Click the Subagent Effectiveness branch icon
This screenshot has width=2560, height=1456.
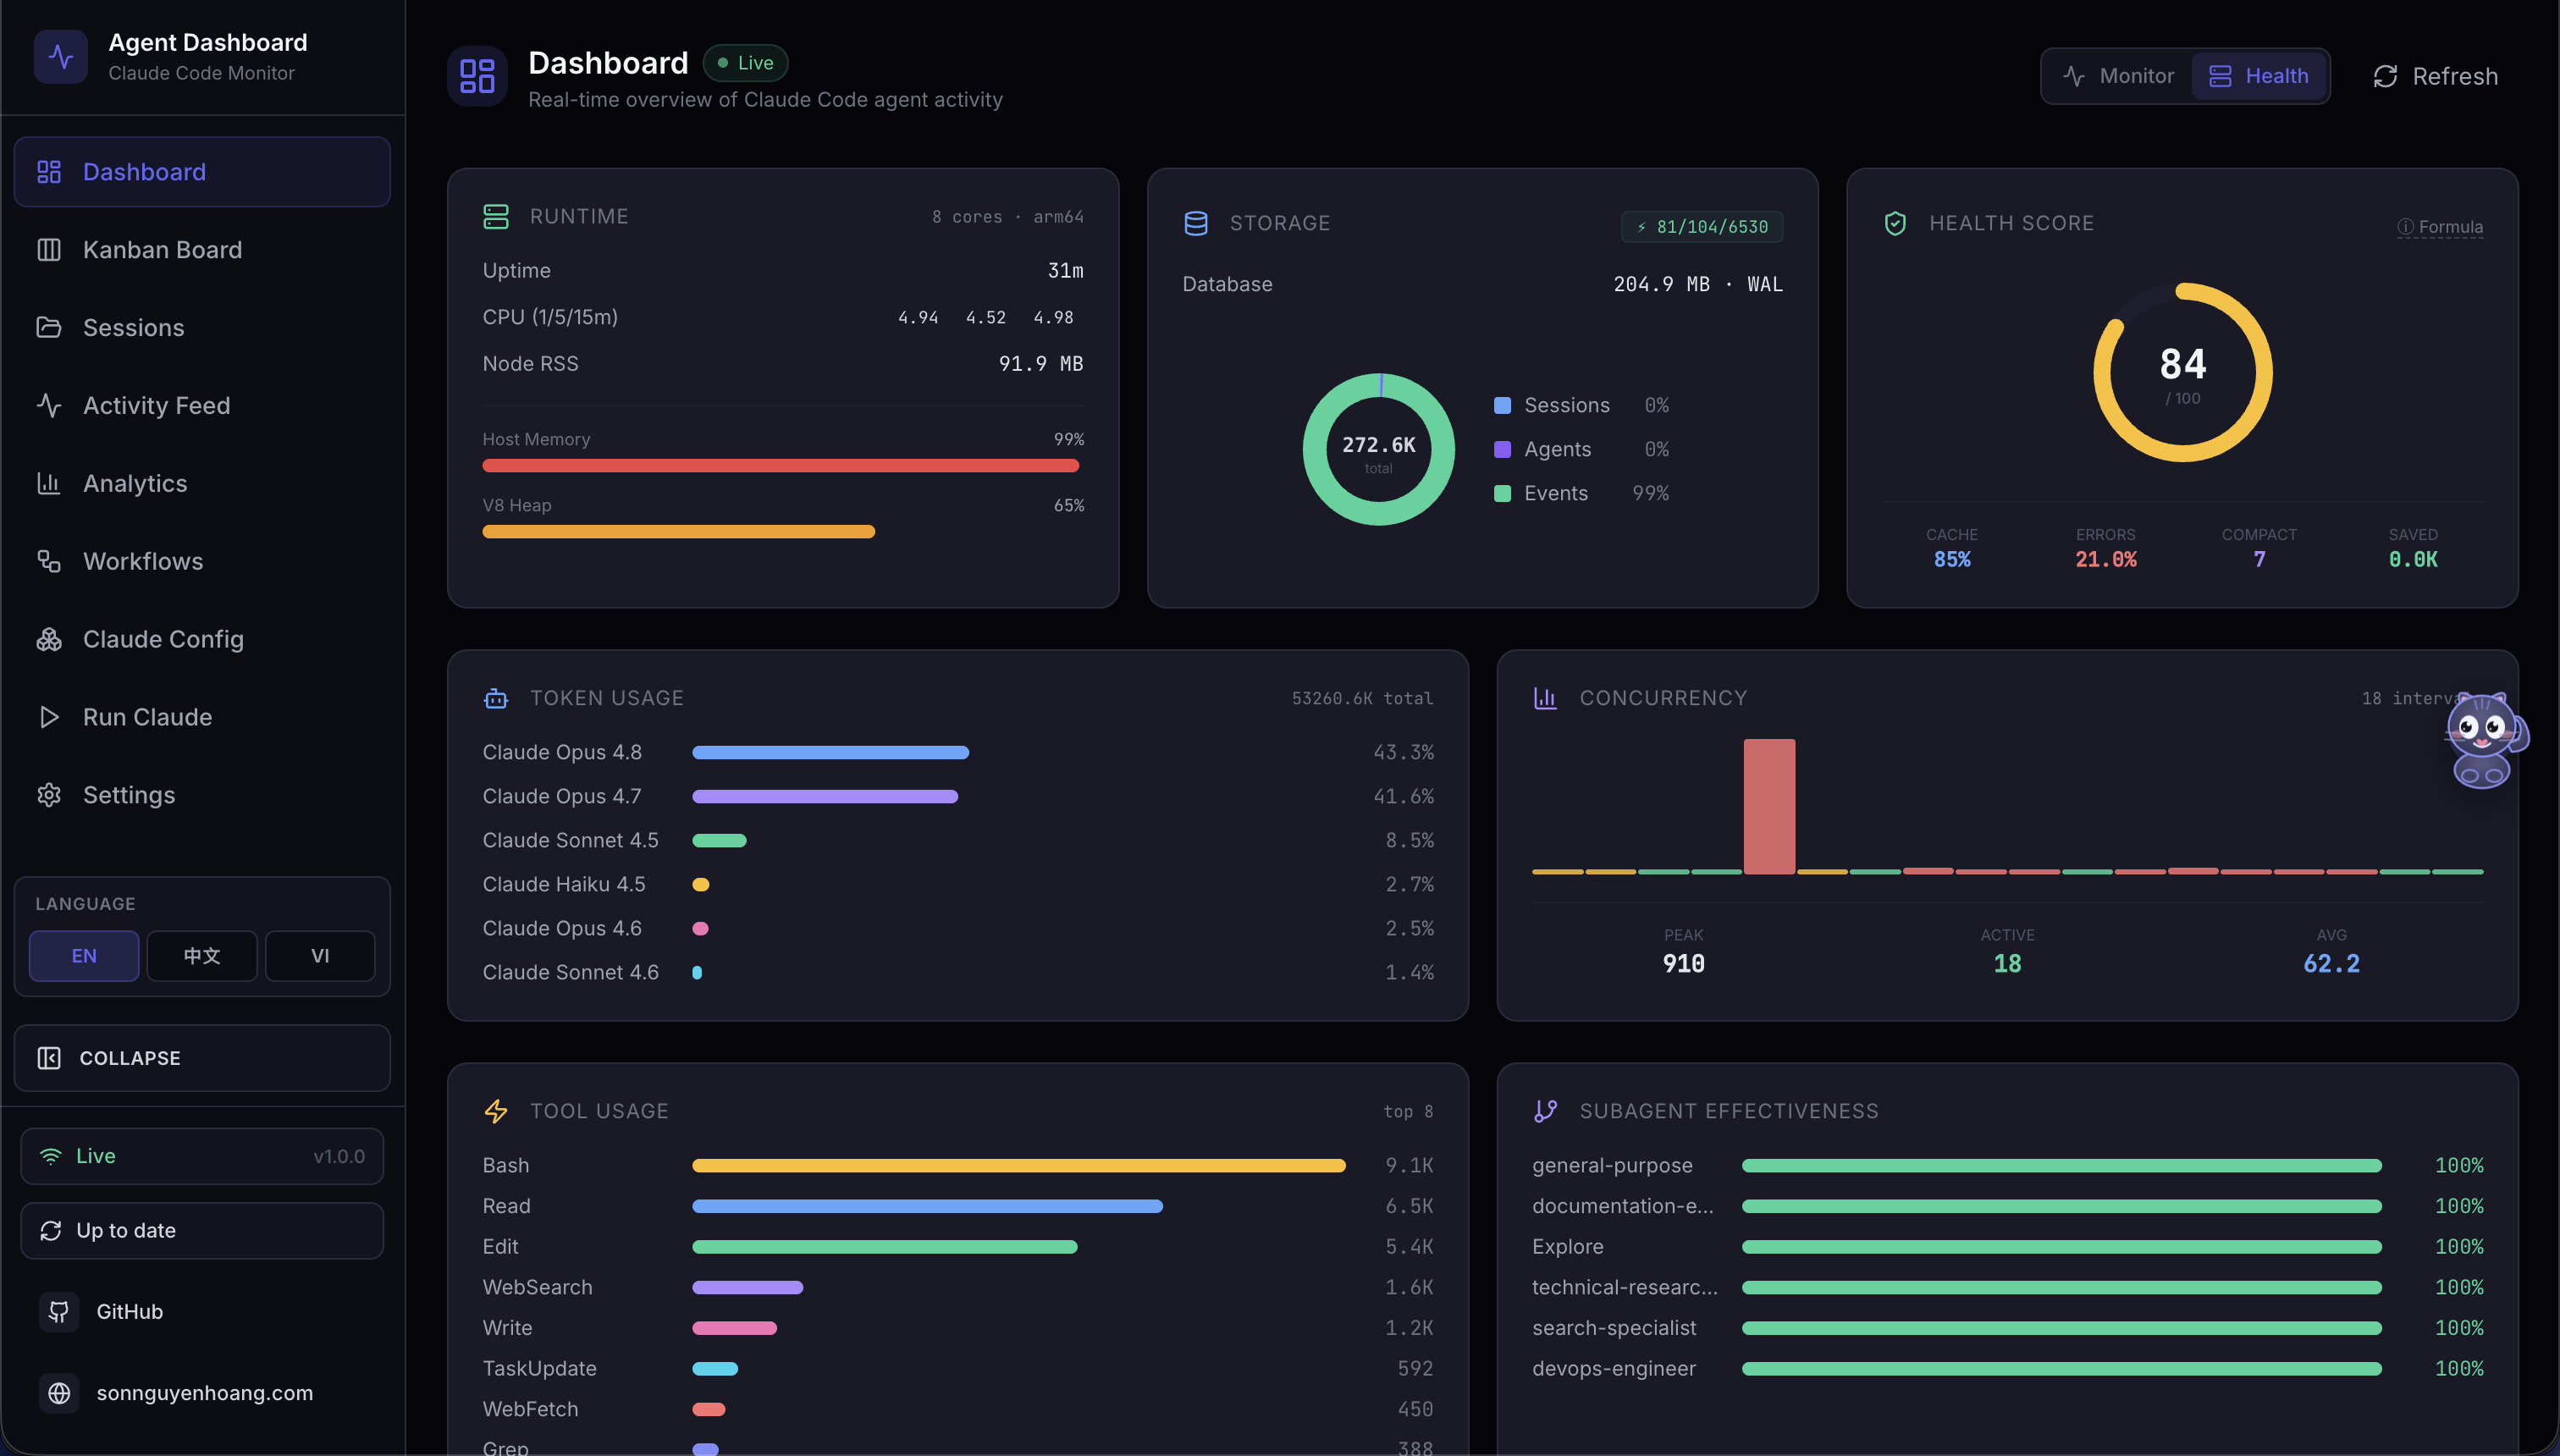[1545, 1112]
